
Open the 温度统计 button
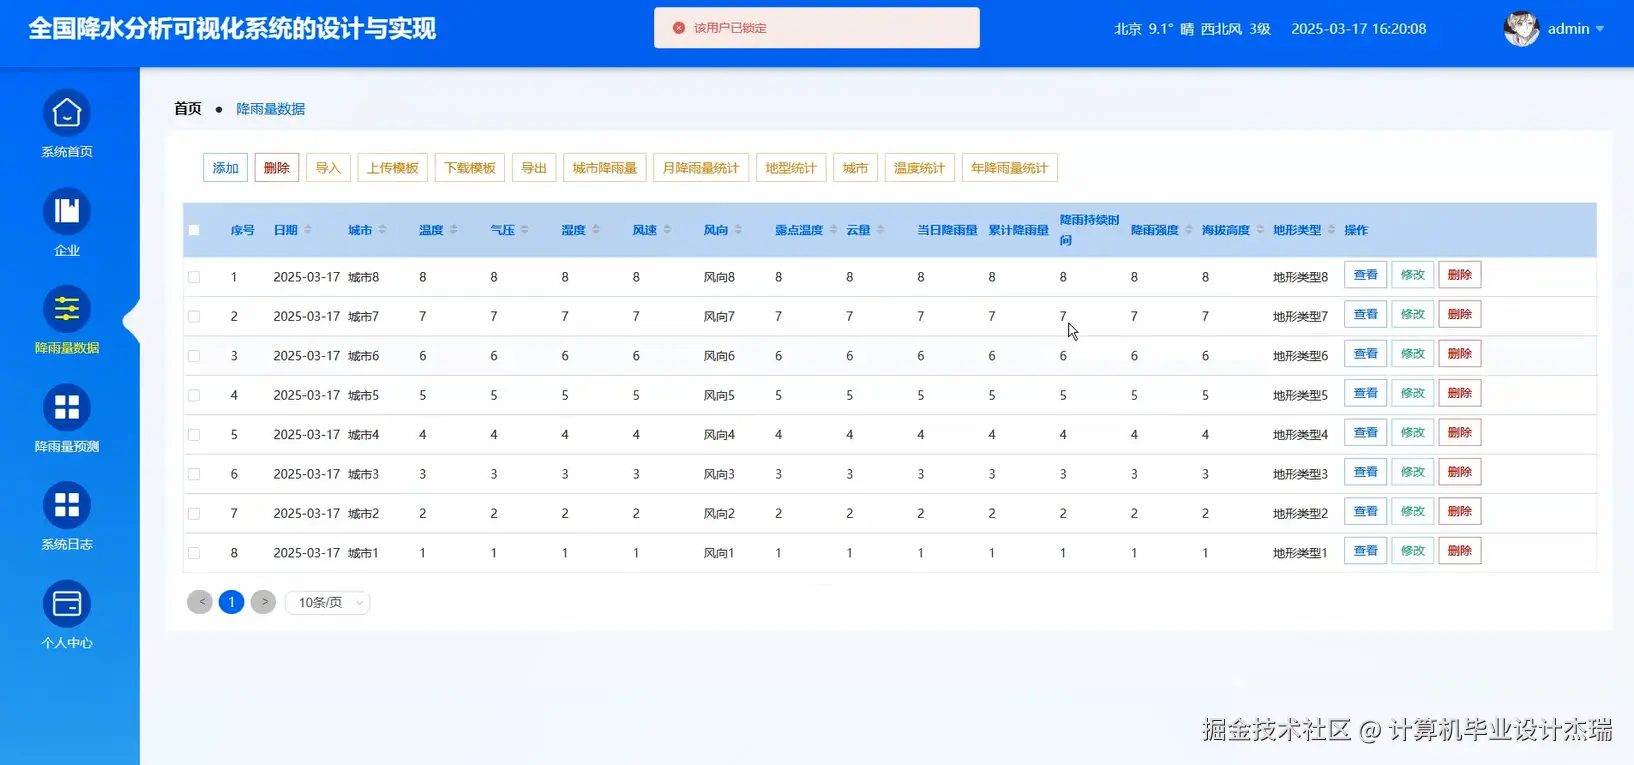920,168
